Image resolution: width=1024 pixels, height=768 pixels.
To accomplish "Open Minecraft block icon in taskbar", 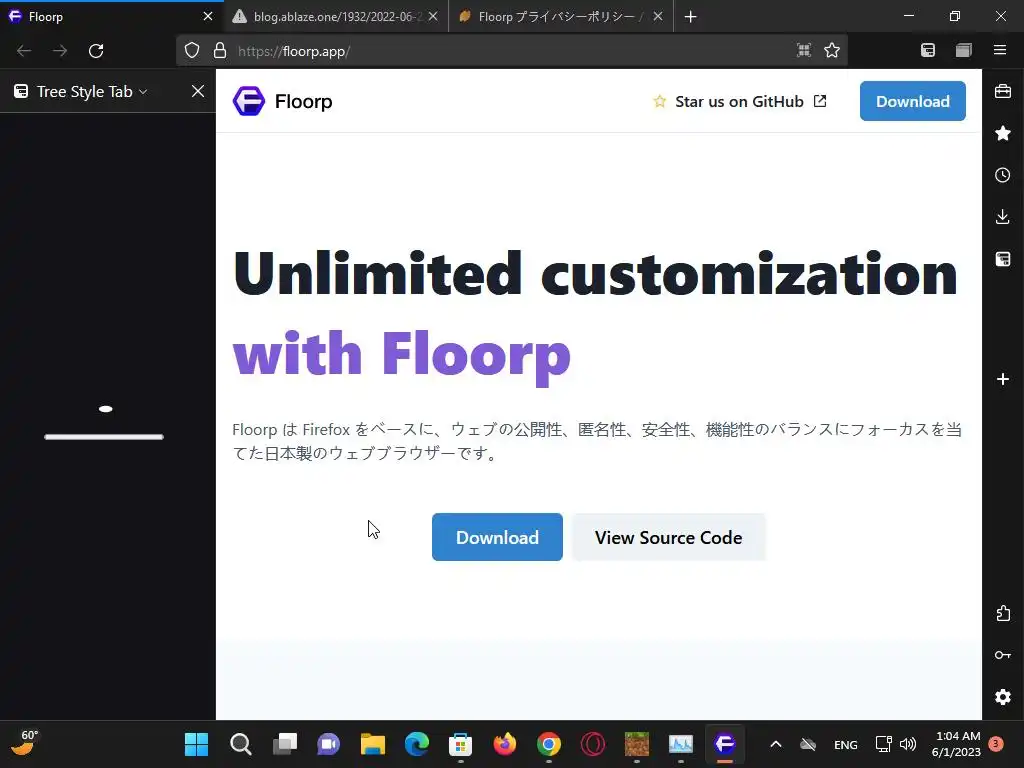I will click(x=637, y=744).
